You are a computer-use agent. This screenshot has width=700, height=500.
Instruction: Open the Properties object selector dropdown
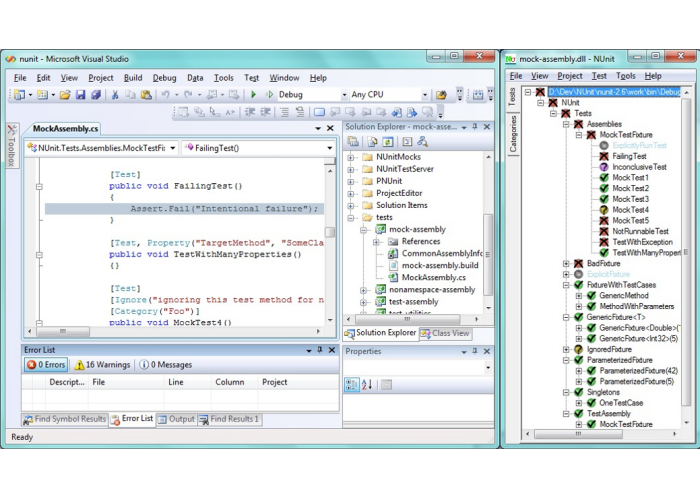click(x=488, y=367)
